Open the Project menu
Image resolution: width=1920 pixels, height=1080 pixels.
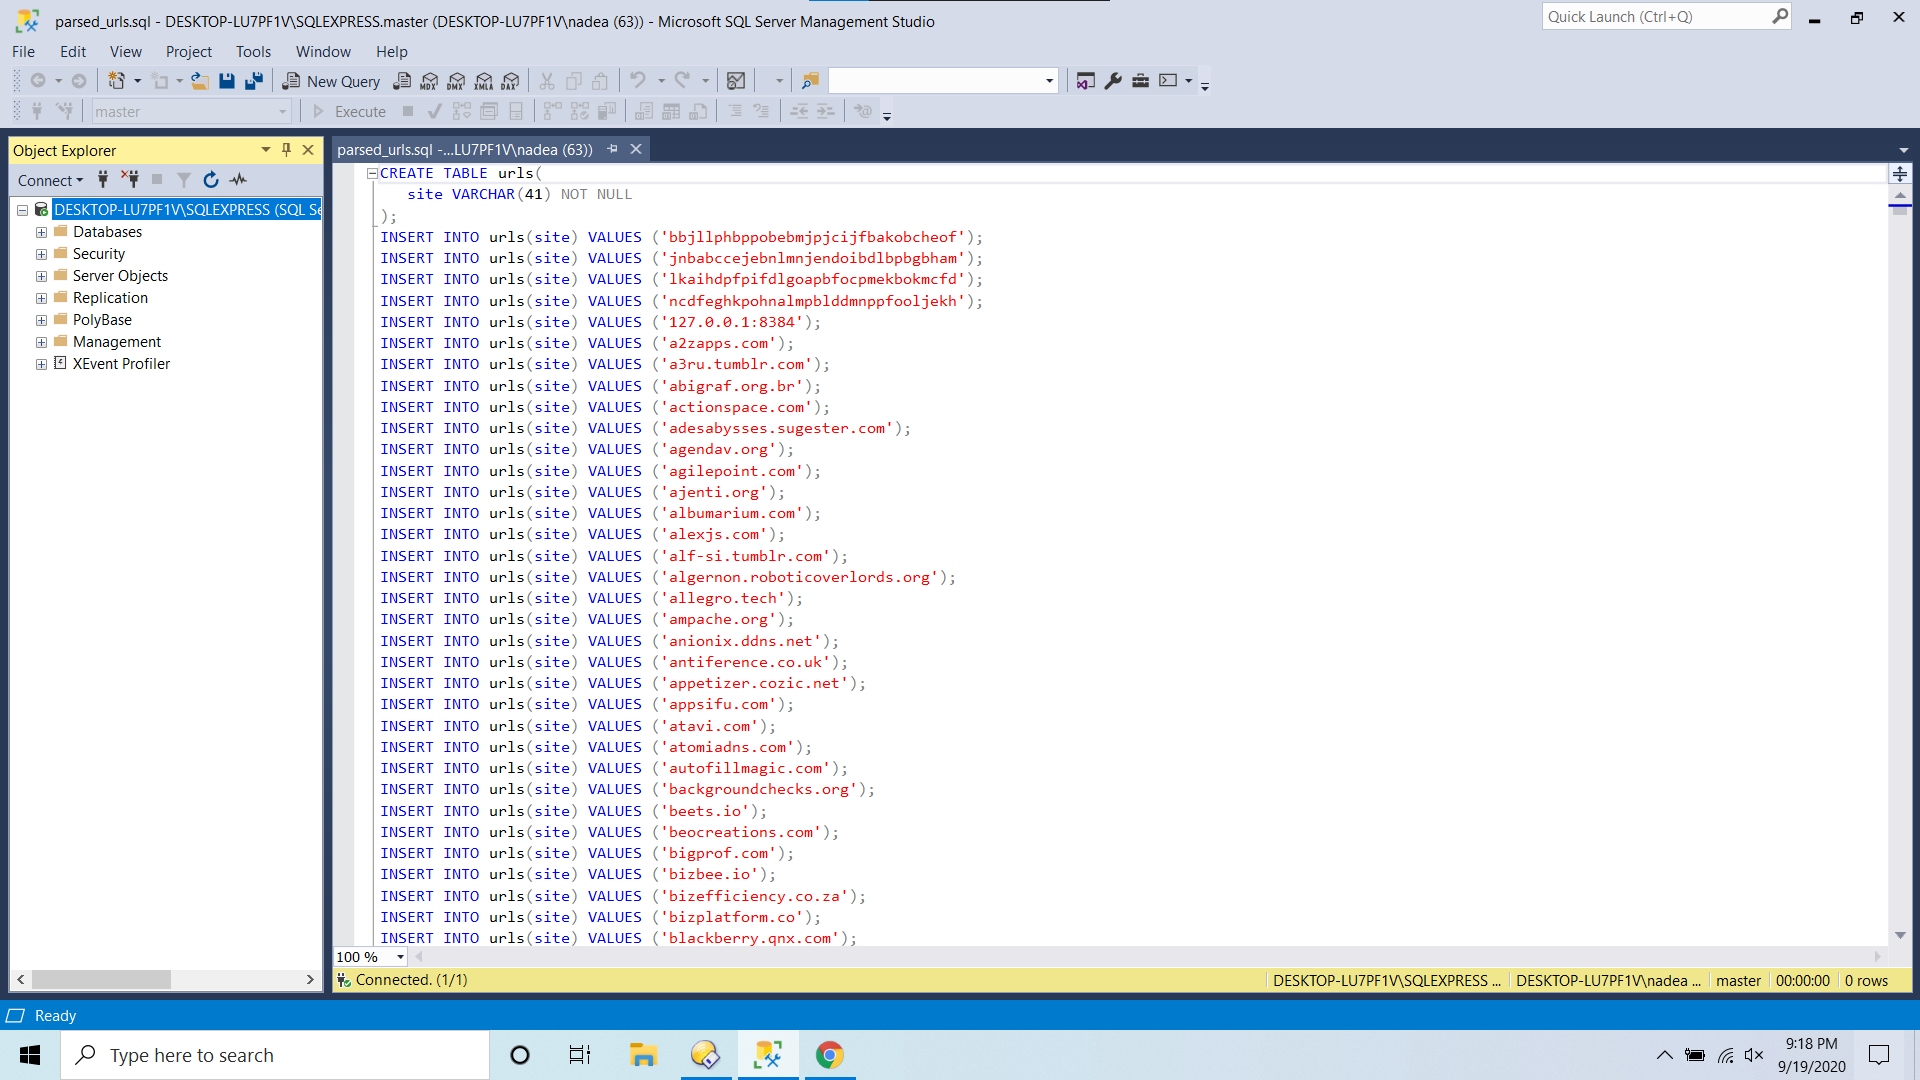point(188,51)
